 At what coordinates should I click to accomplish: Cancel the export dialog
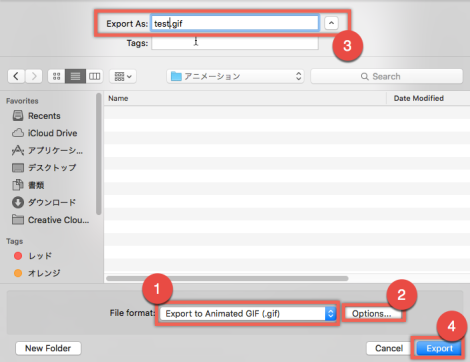click(389, 348)
